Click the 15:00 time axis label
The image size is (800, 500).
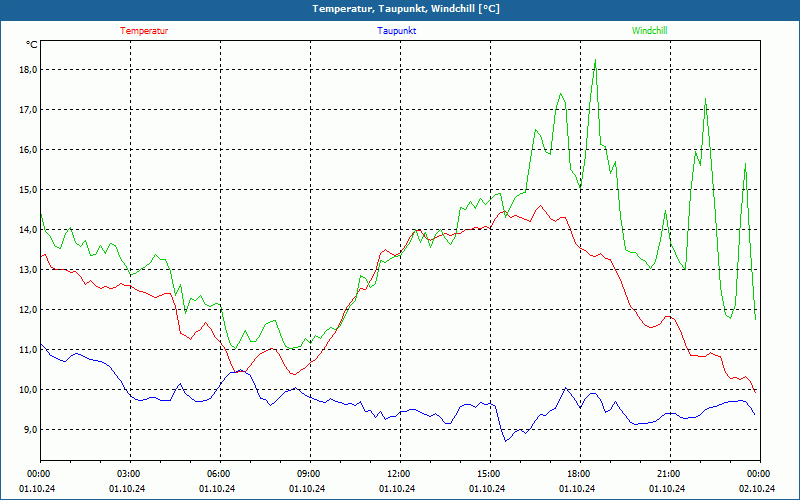(490, 474)
